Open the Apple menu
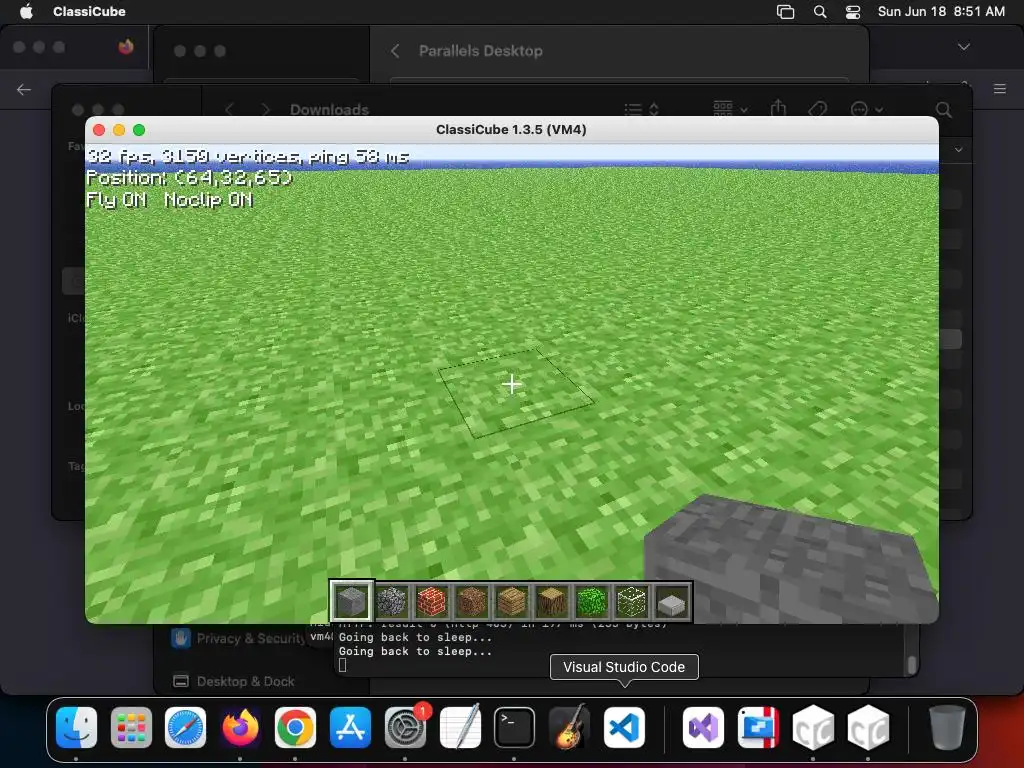The image size is (1024, 768). 26,11
